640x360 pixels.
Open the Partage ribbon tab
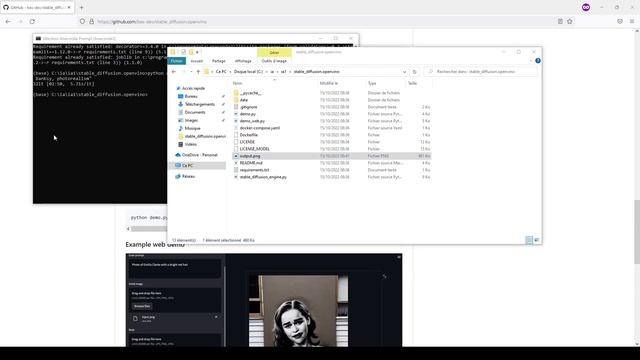219,61
